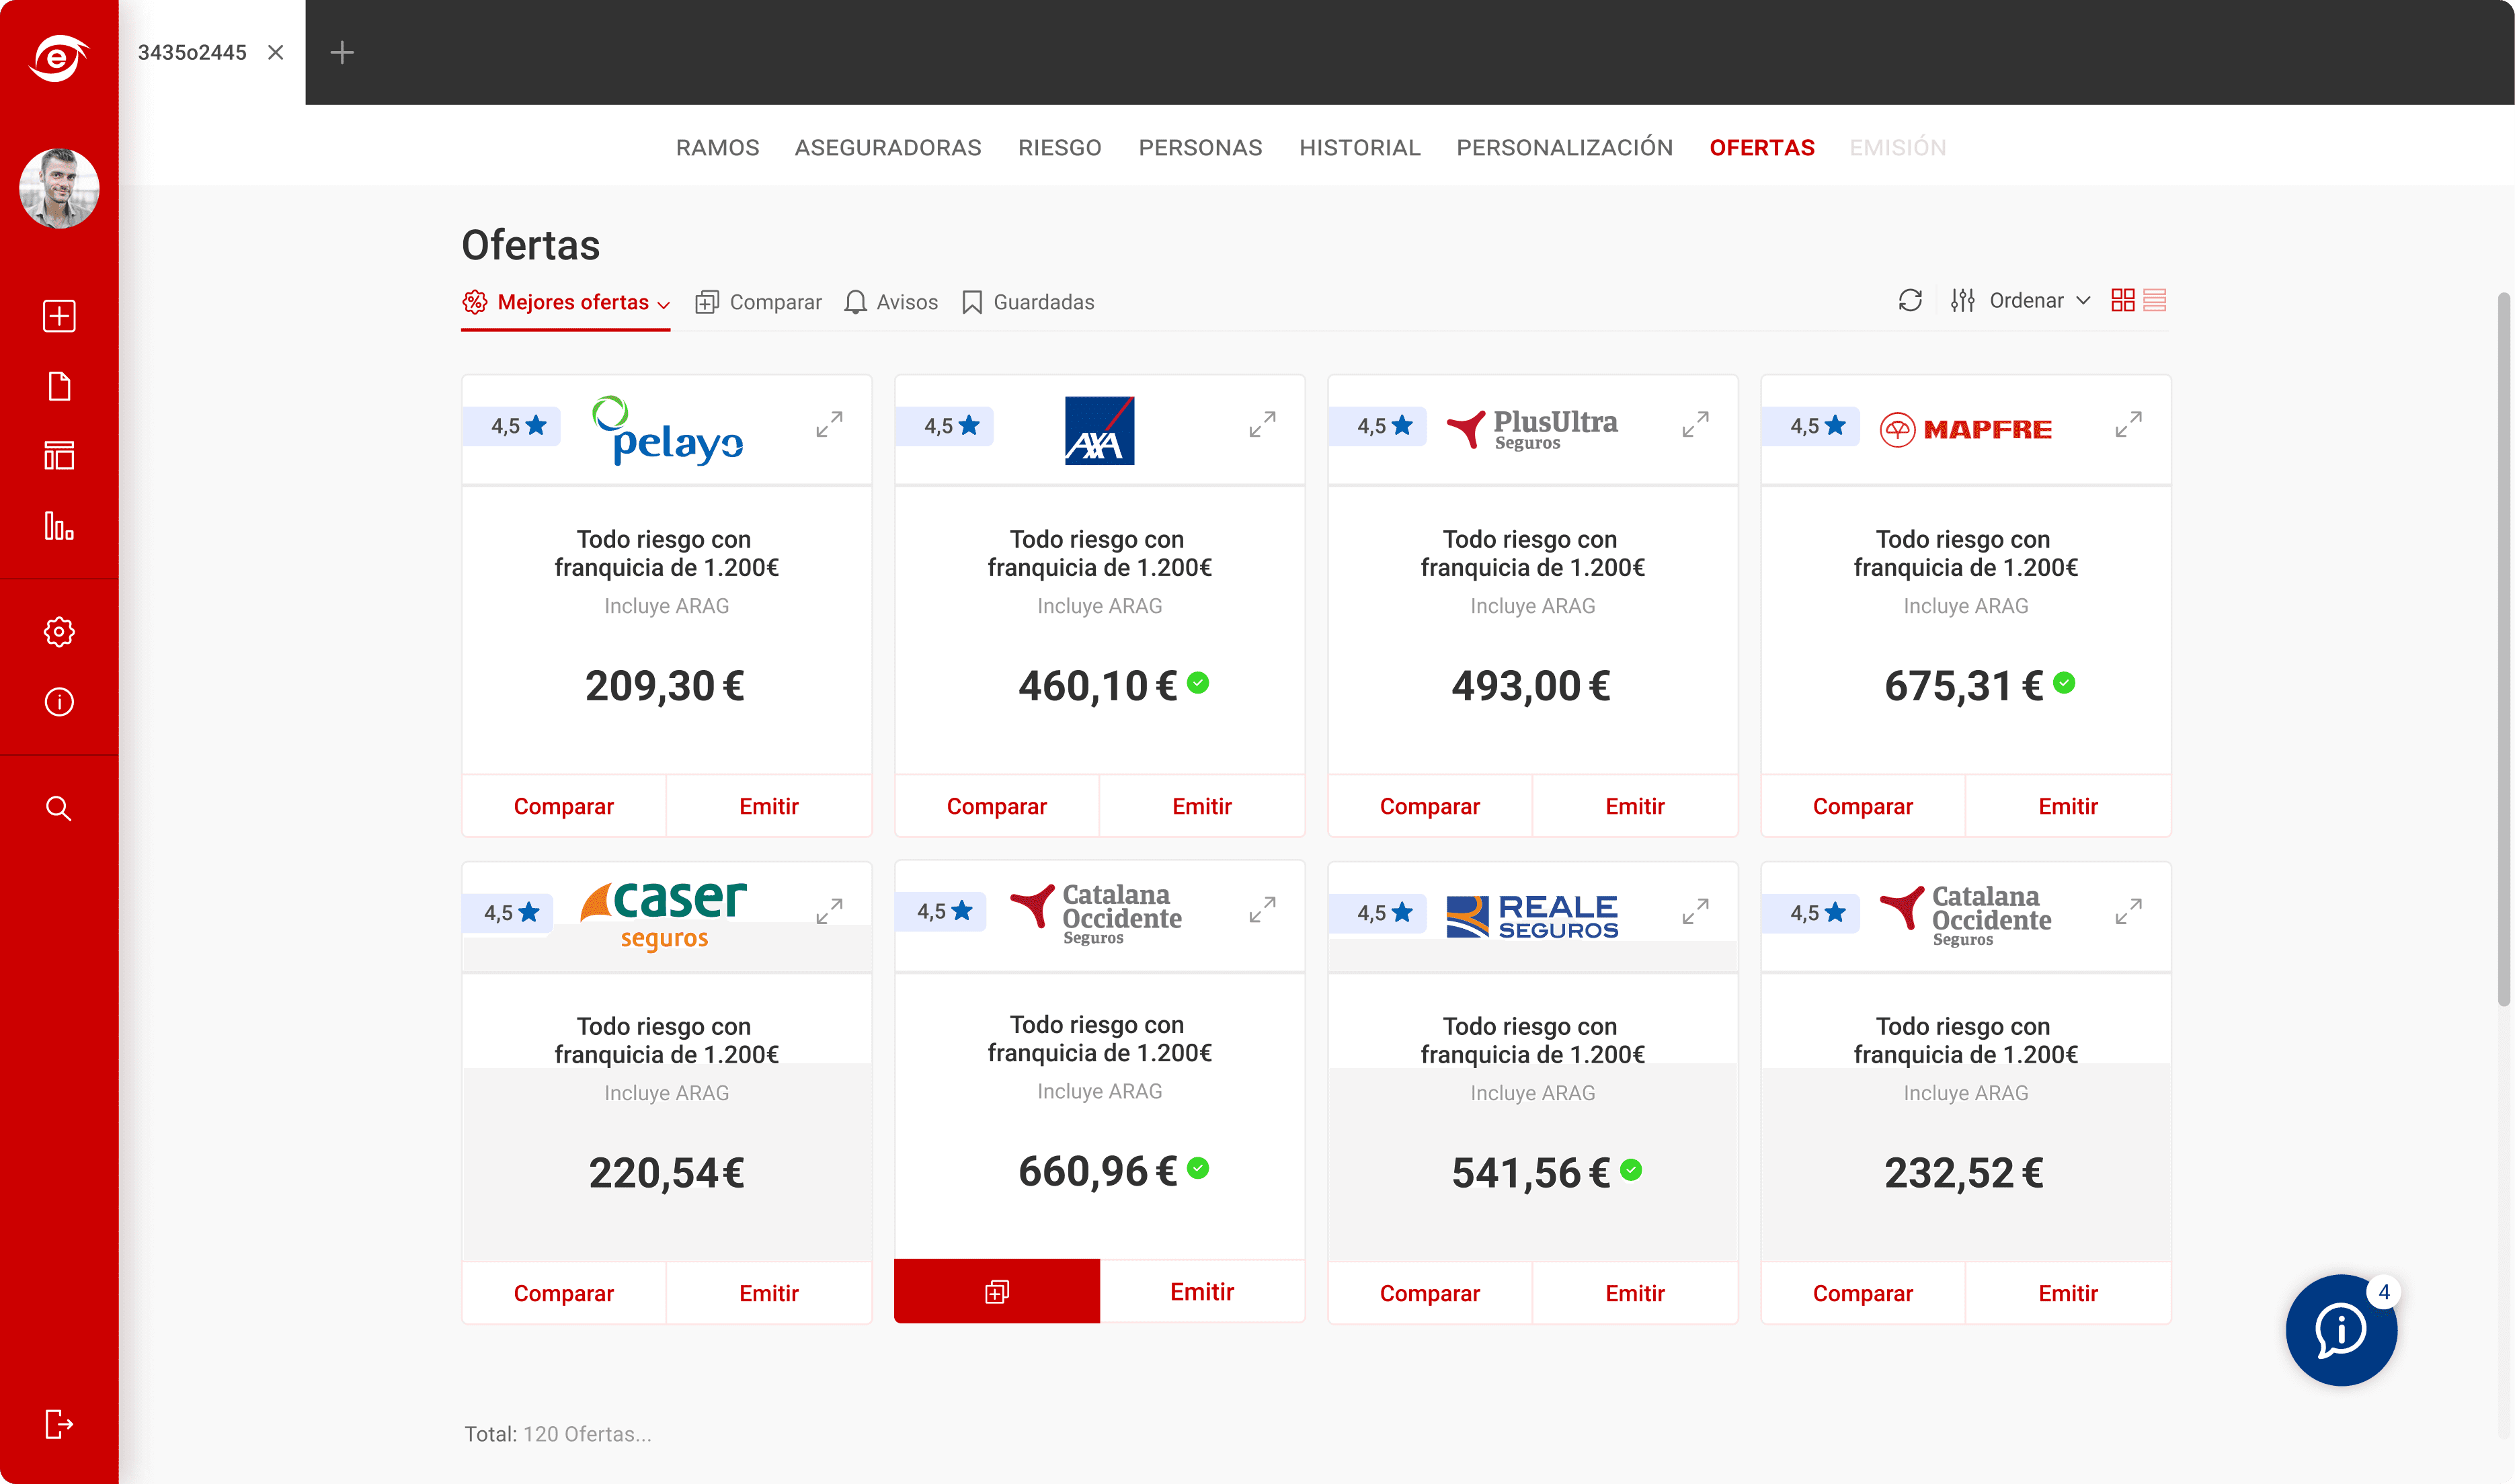Expand the REALE Seguros offer card
Image resolution: width=2515 pixels, height=1484 pixels.
(x=1695, y=911)
